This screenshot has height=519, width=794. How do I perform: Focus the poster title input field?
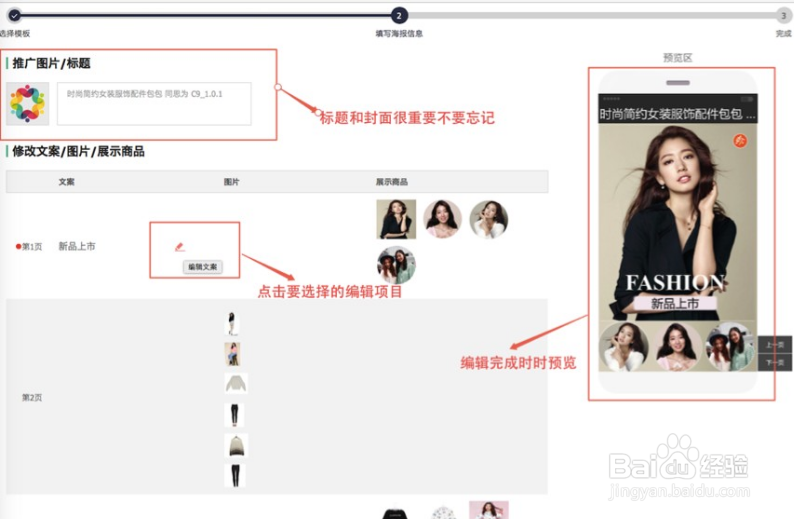pyautogui.click(x=154, y=104)
